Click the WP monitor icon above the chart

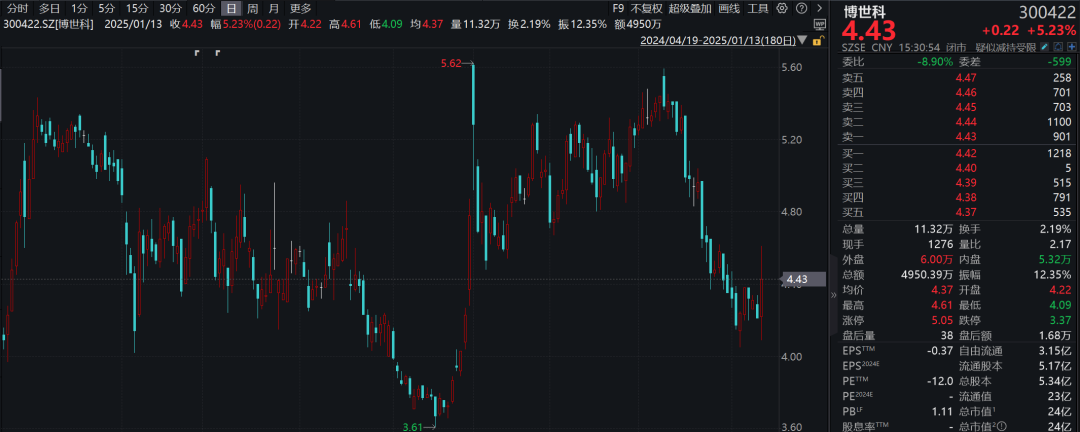pyautogui.click(x=818, y=24)
